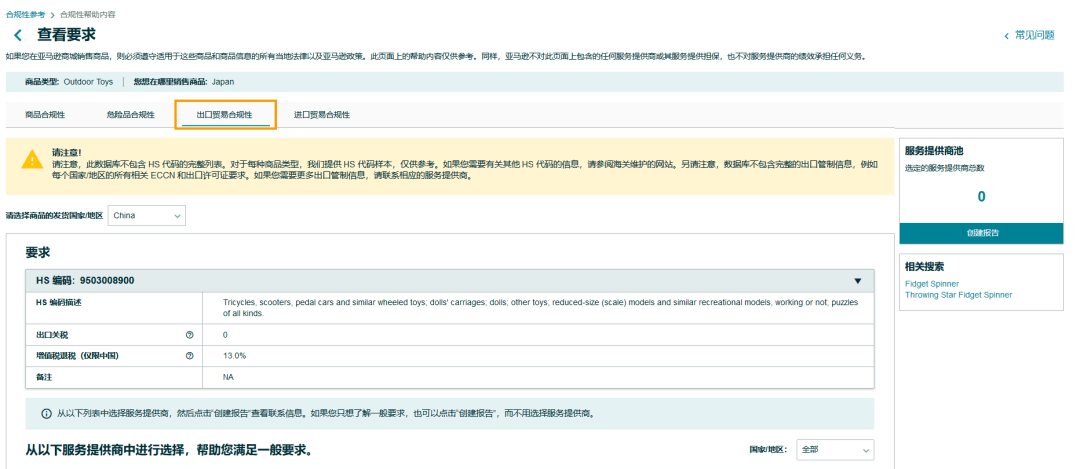Click the back arrow beside 查看要求

[17, 35]
